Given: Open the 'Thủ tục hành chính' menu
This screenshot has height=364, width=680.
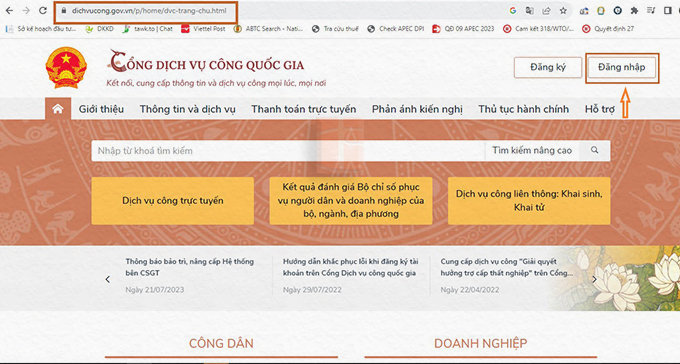Looking at the screenshot, I should click(x=523, y=109).
